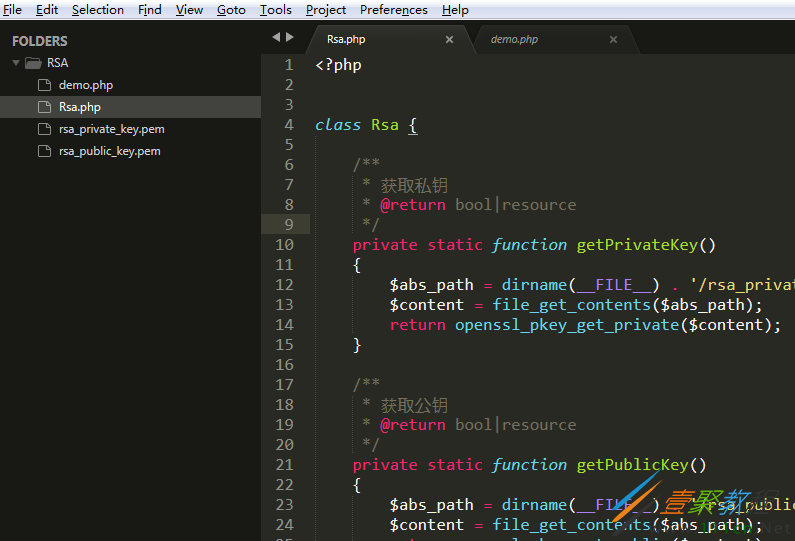Select Rsa.php in the sidebar

[x=80, y=107]
